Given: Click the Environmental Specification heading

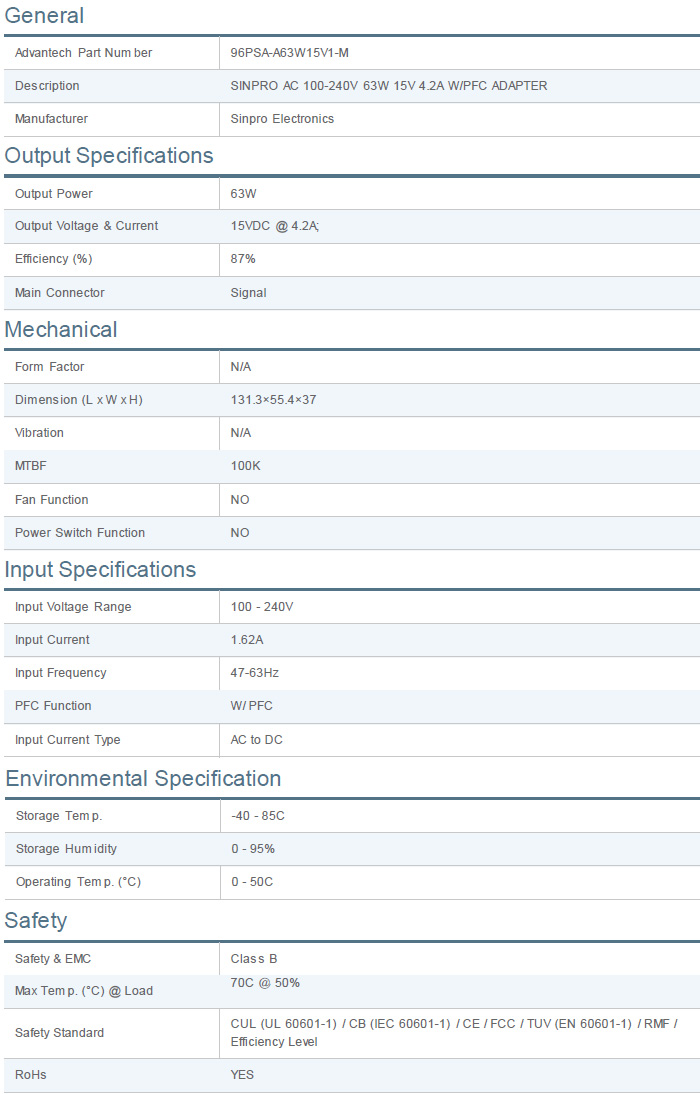Looking at the screenshot, I should coord(143,779).
